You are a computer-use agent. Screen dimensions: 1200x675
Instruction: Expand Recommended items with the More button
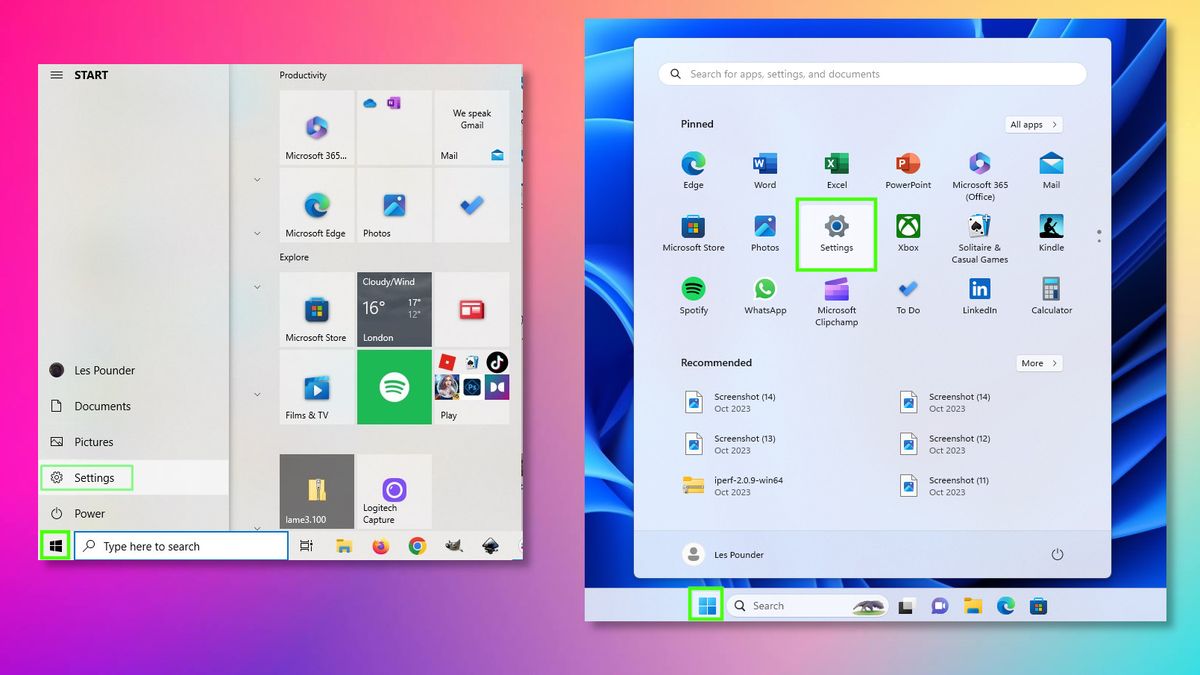1039,363
